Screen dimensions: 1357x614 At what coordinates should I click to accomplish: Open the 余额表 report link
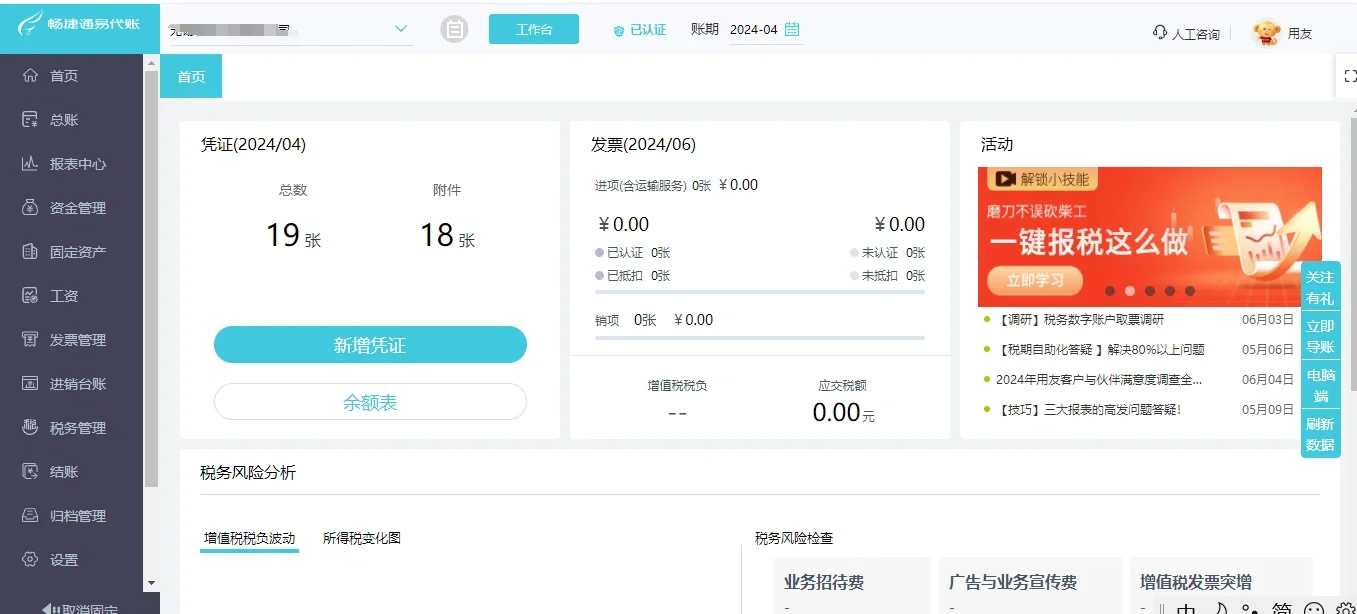pos(370,401)
